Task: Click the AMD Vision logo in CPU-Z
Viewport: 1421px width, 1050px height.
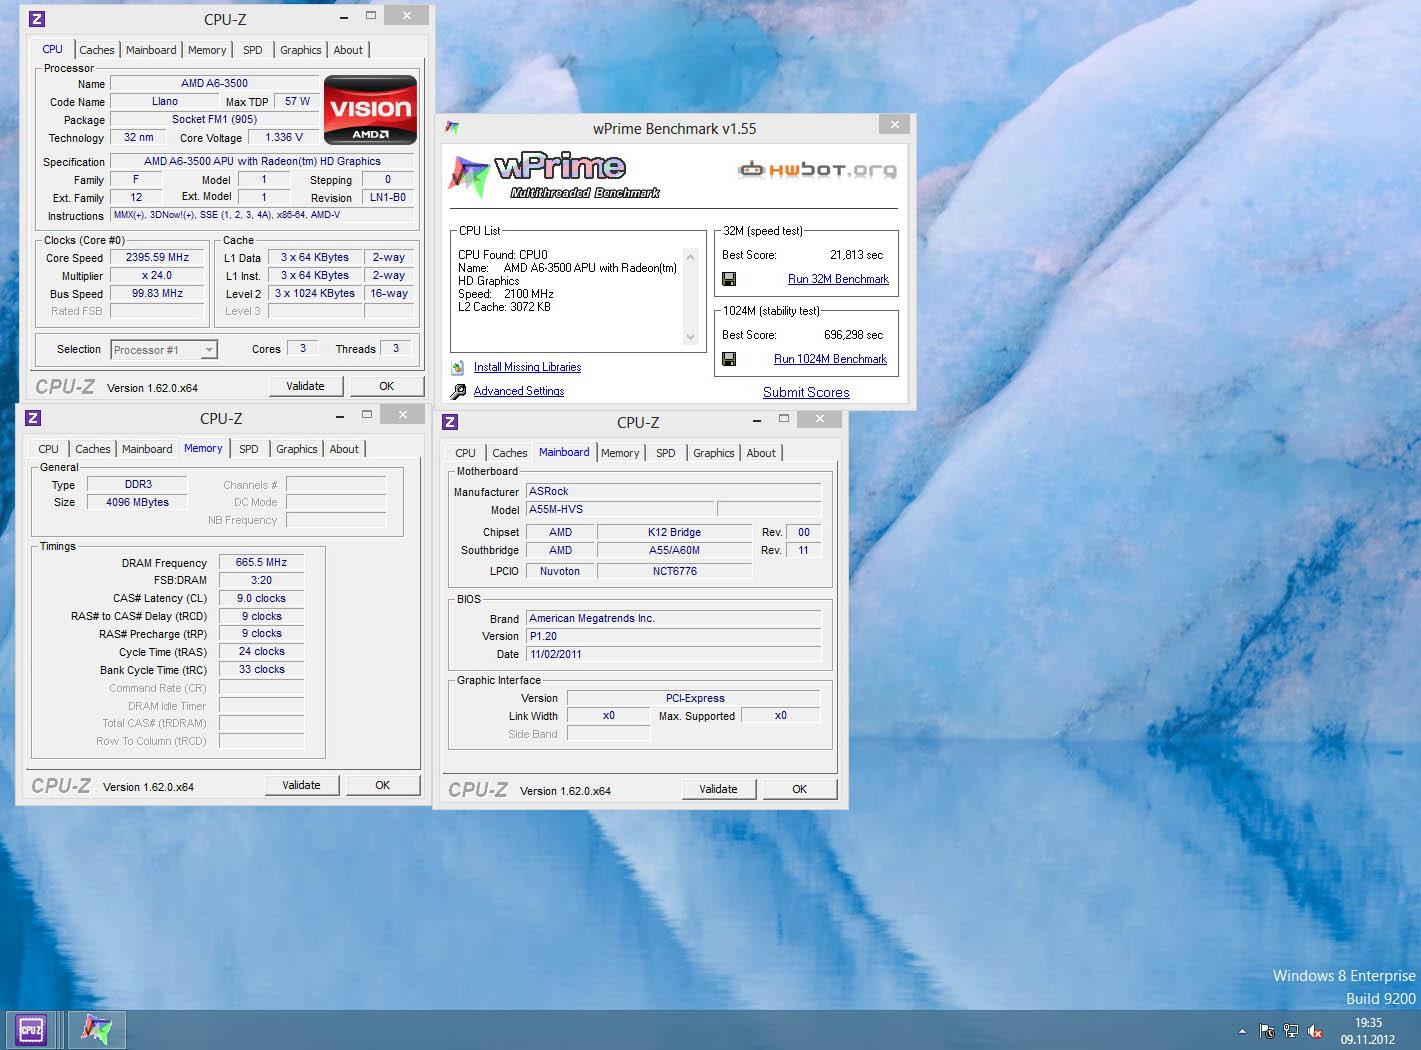Action: click(x=370, y=110)
